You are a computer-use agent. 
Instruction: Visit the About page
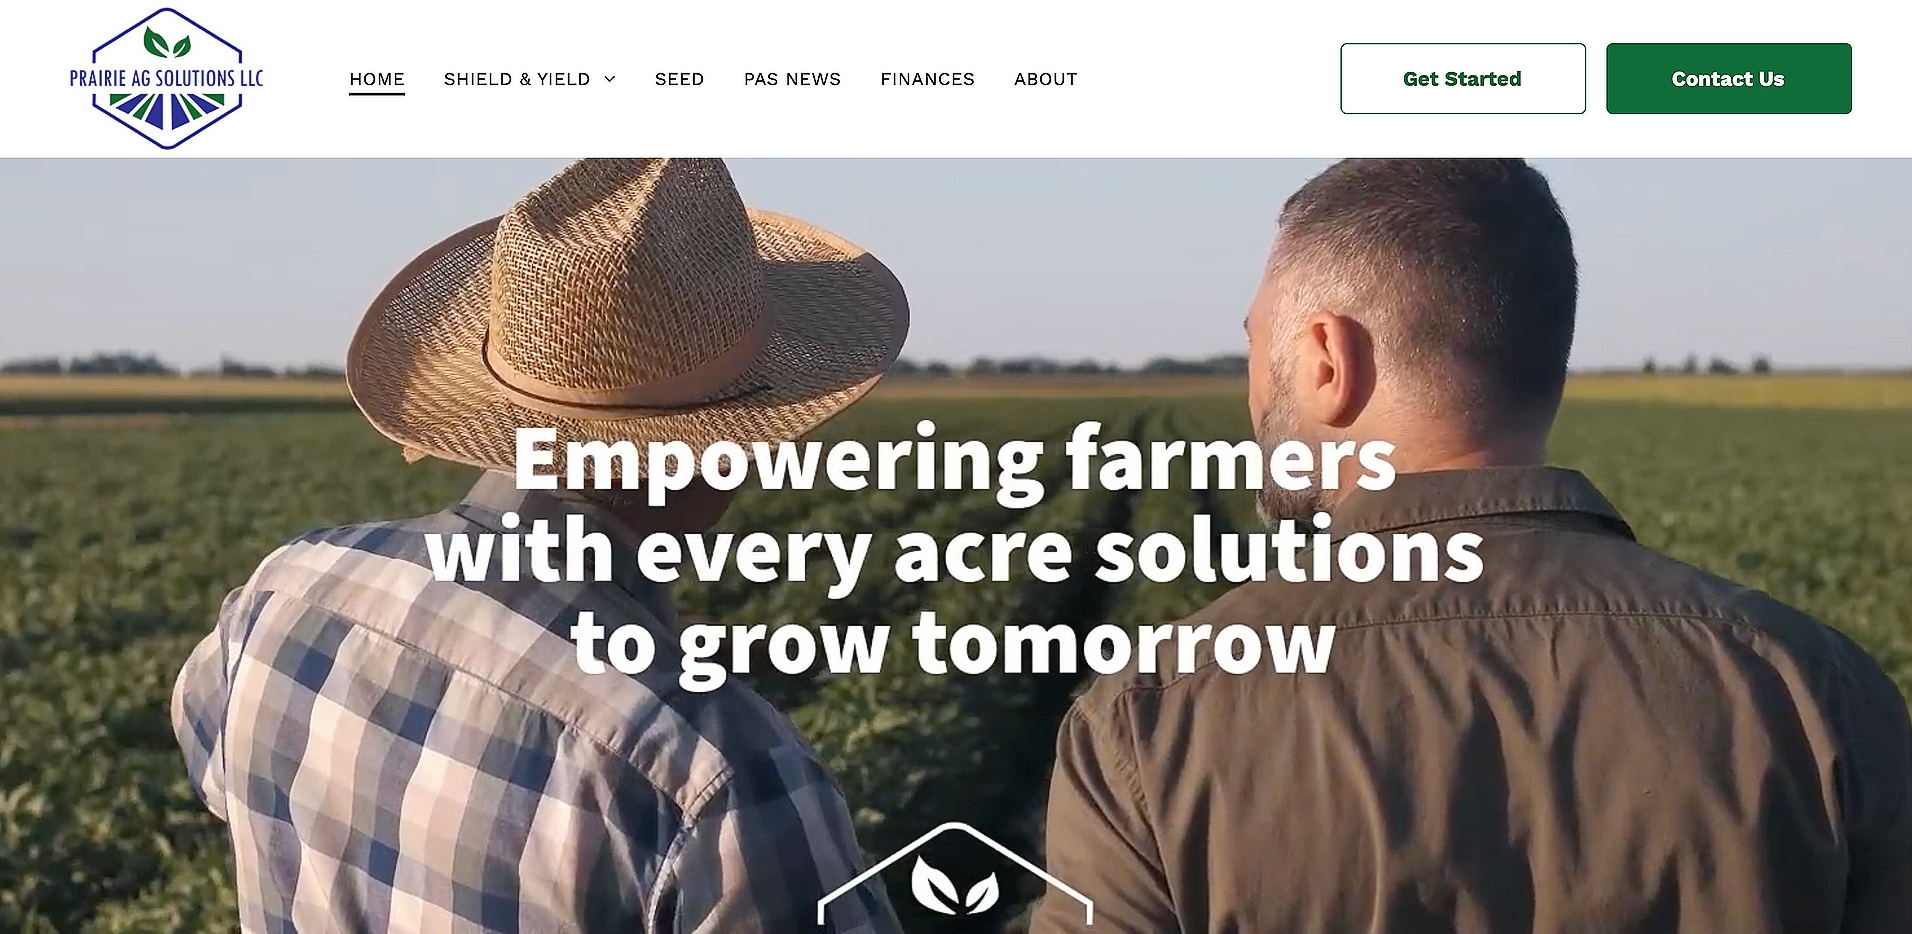[x=1045, y=79]
